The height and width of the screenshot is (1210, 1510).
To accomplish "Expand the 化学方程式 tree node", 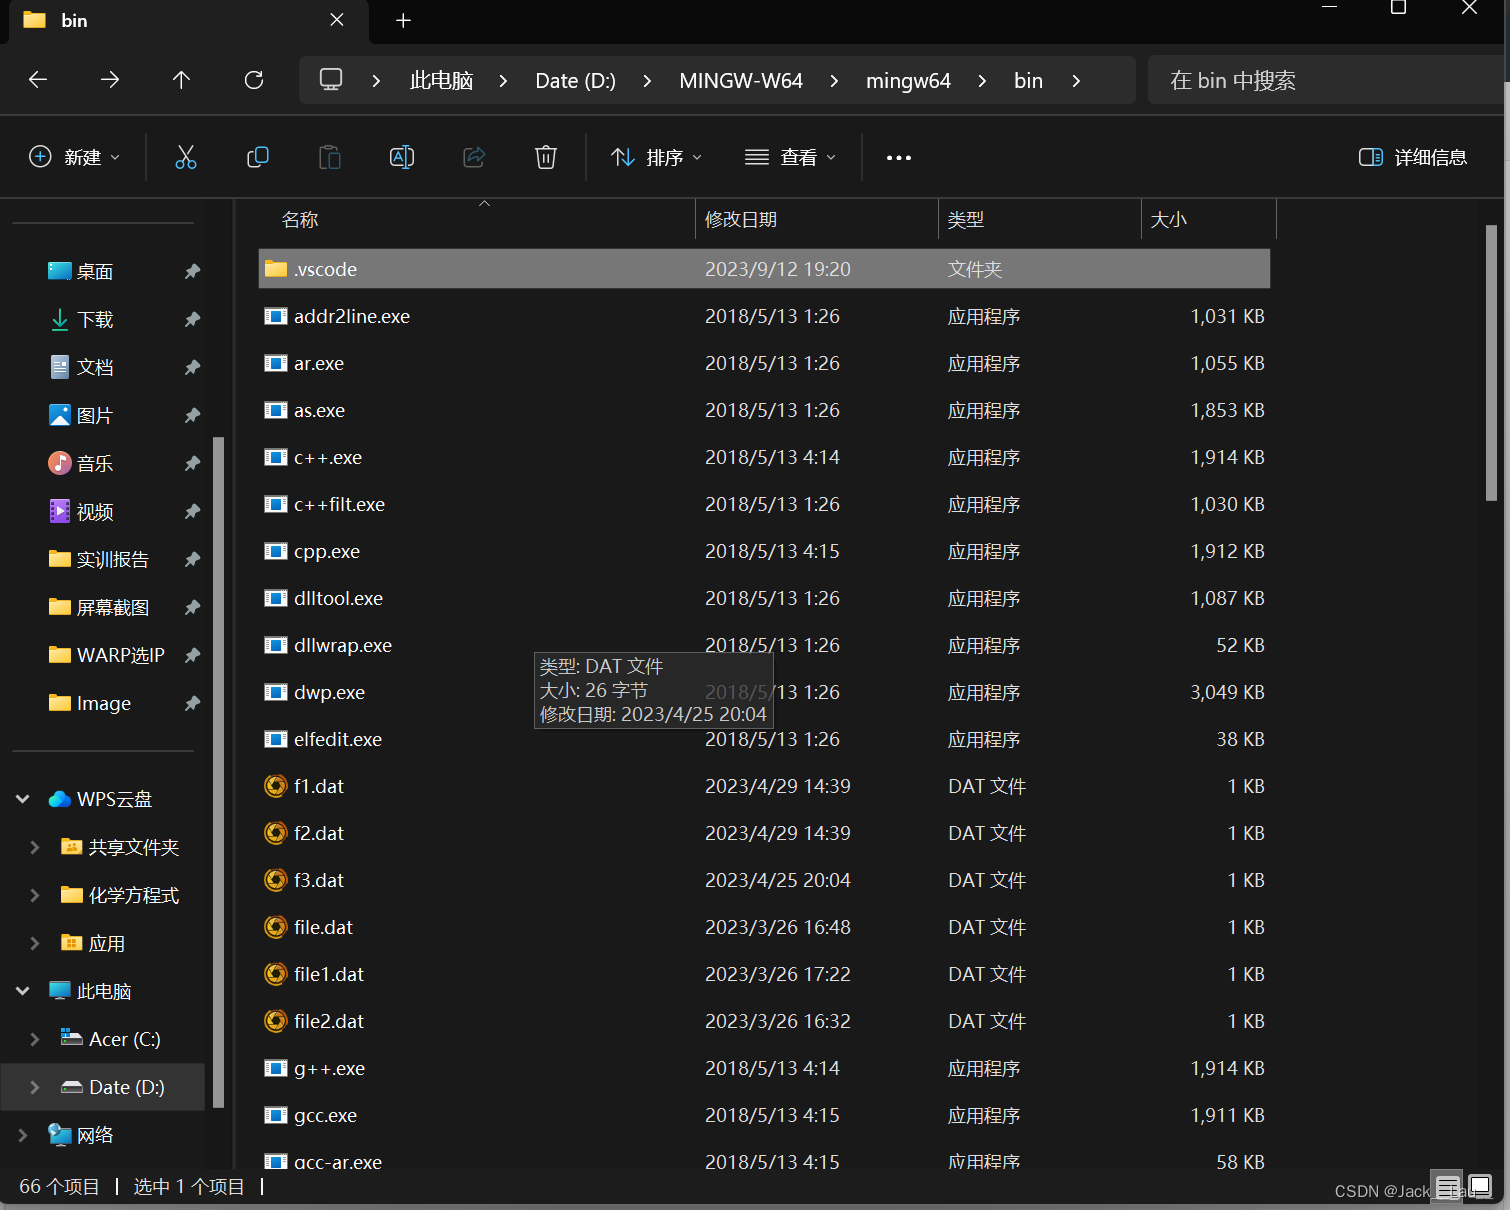I will (35, 895).
